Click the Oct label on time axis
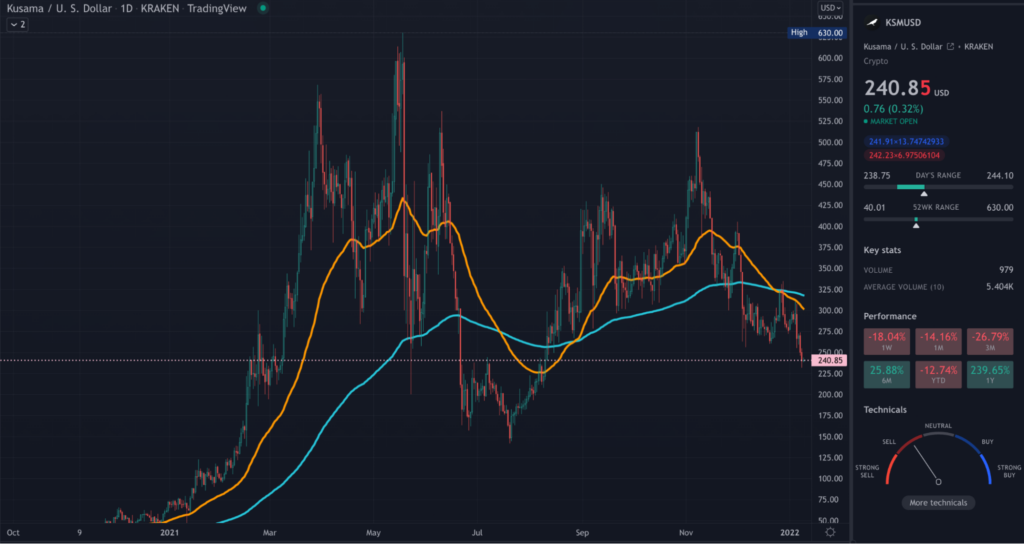 click(x=13, y=532)
